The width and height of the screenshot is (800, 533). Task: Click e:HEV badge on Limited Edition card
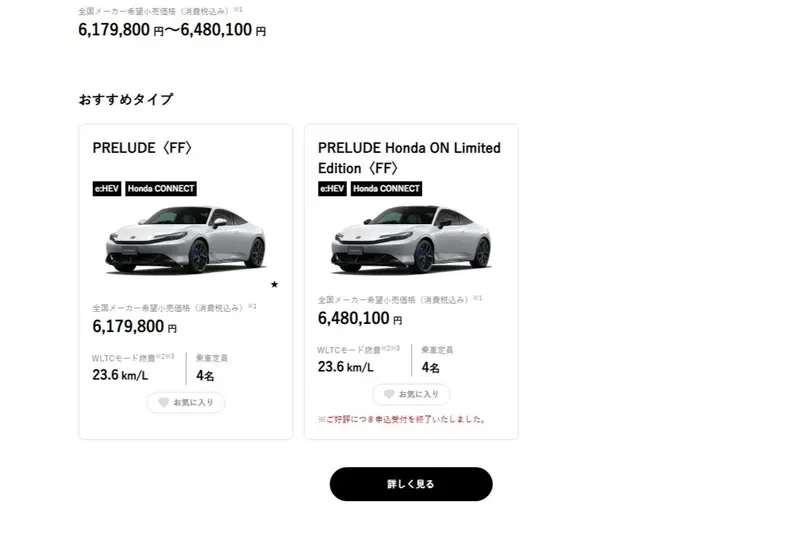coord(333,188)
